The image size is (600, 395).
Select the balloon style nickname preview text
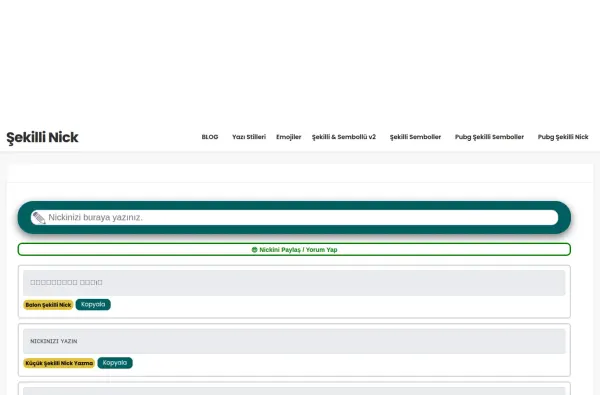[x=66, y=282]
